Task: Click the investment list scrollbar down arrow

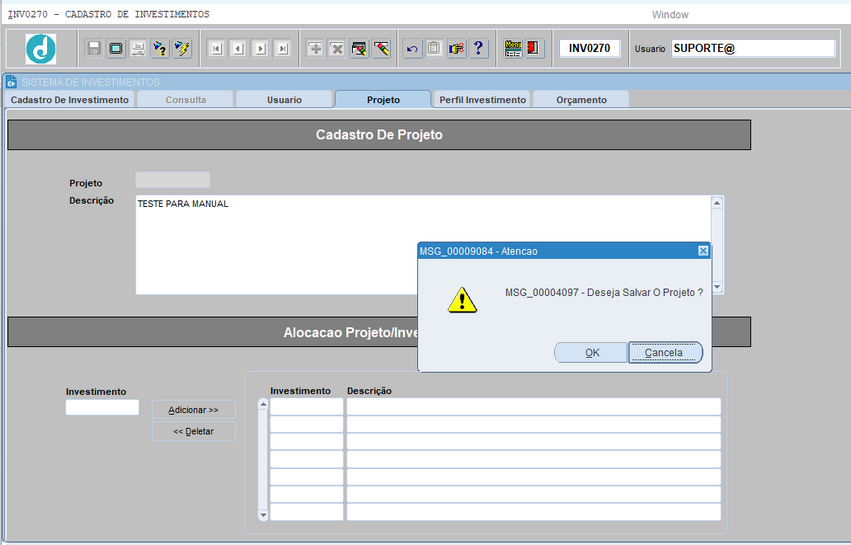Action: (264, 515)
